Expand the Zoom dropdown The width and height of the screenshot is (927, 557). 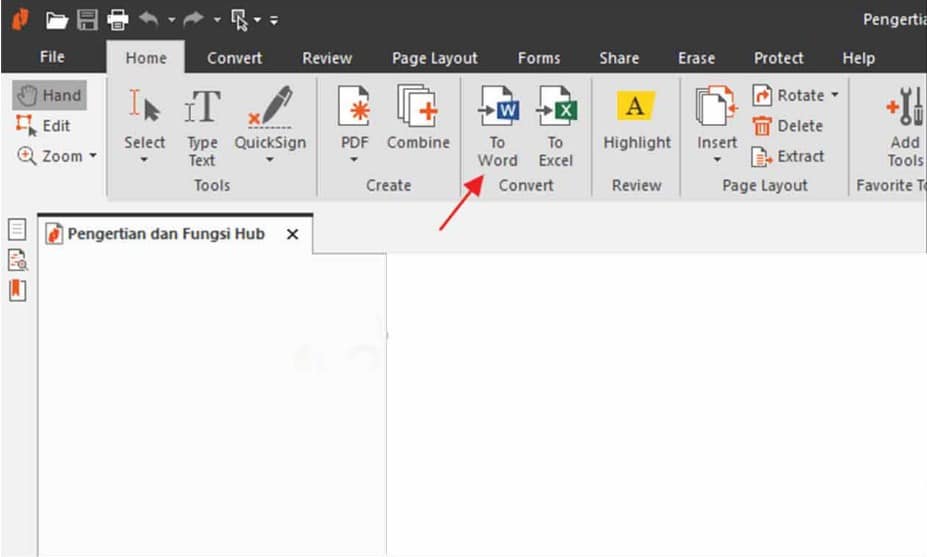click(93, 156)
